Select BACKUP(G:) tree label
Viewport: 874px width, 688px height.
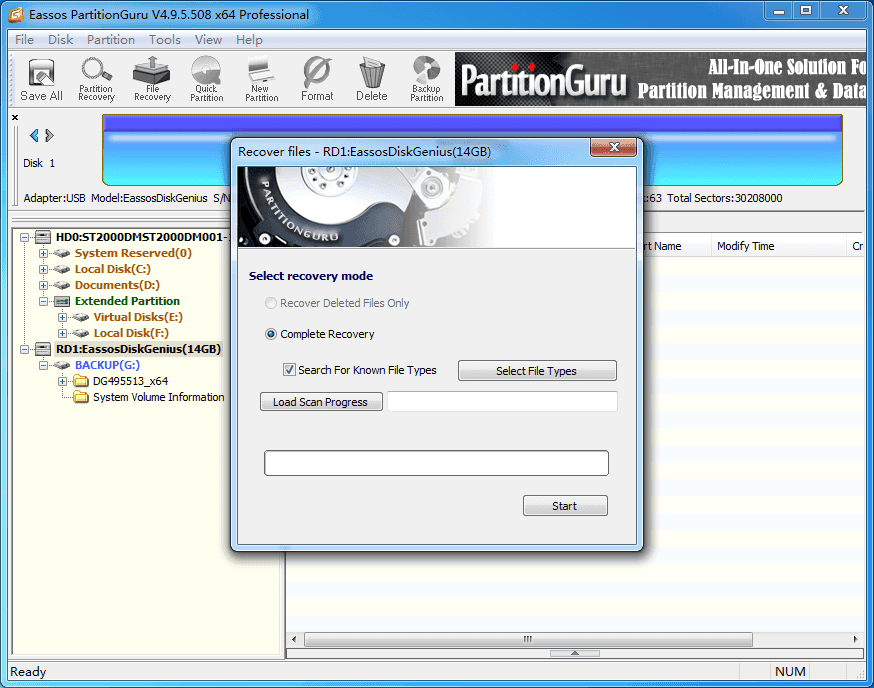[107, 365]
